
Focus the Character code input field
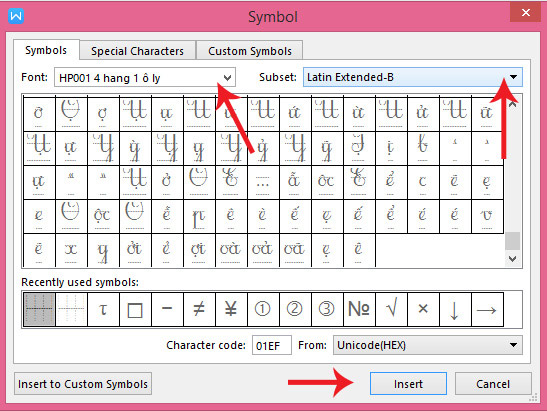pos(271,345)
